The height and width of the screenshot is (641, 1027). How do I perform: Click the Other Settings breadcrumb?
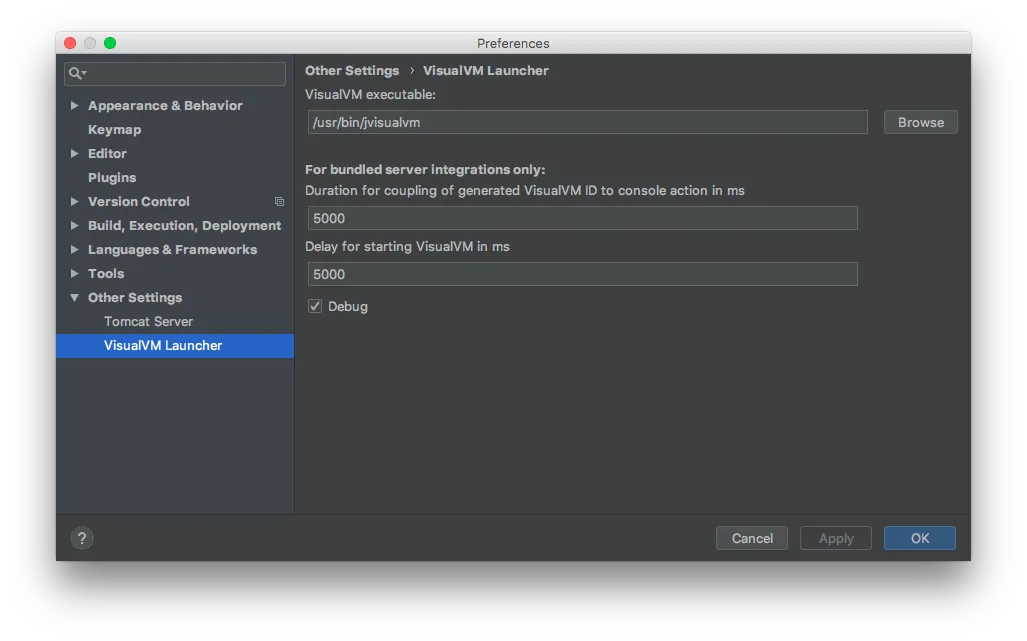pyautogui.click(x=352, y=71)
